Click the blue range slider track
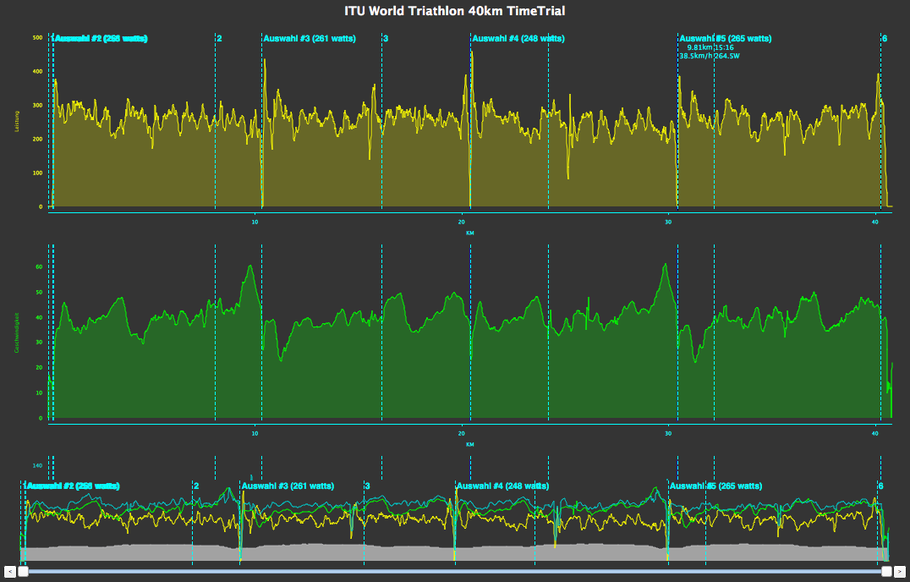 tap(455, 572)
